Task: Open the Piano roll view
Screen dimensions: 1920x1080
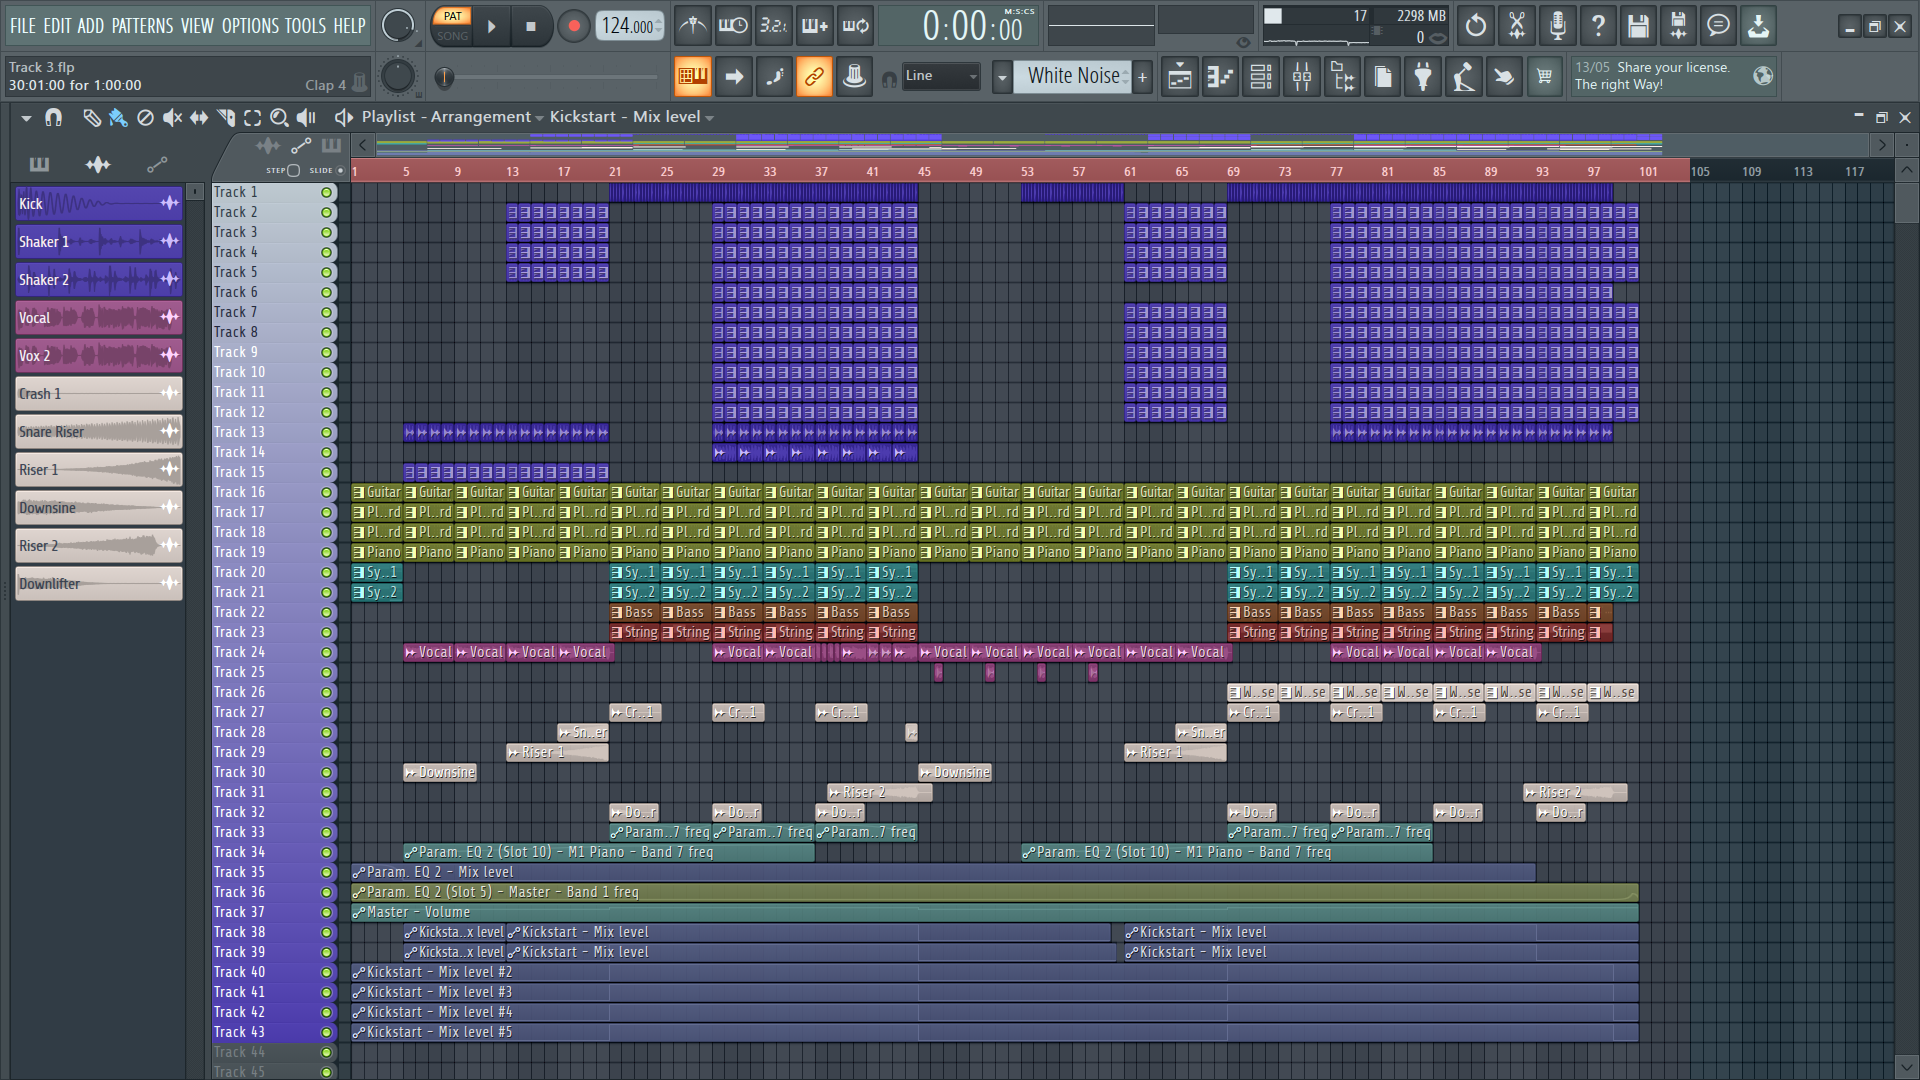Action: coord(1220,77)
